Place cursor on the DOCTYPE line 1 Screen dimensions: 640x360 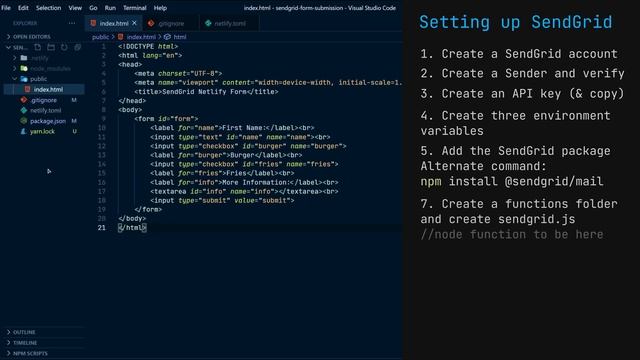point(148,47)
